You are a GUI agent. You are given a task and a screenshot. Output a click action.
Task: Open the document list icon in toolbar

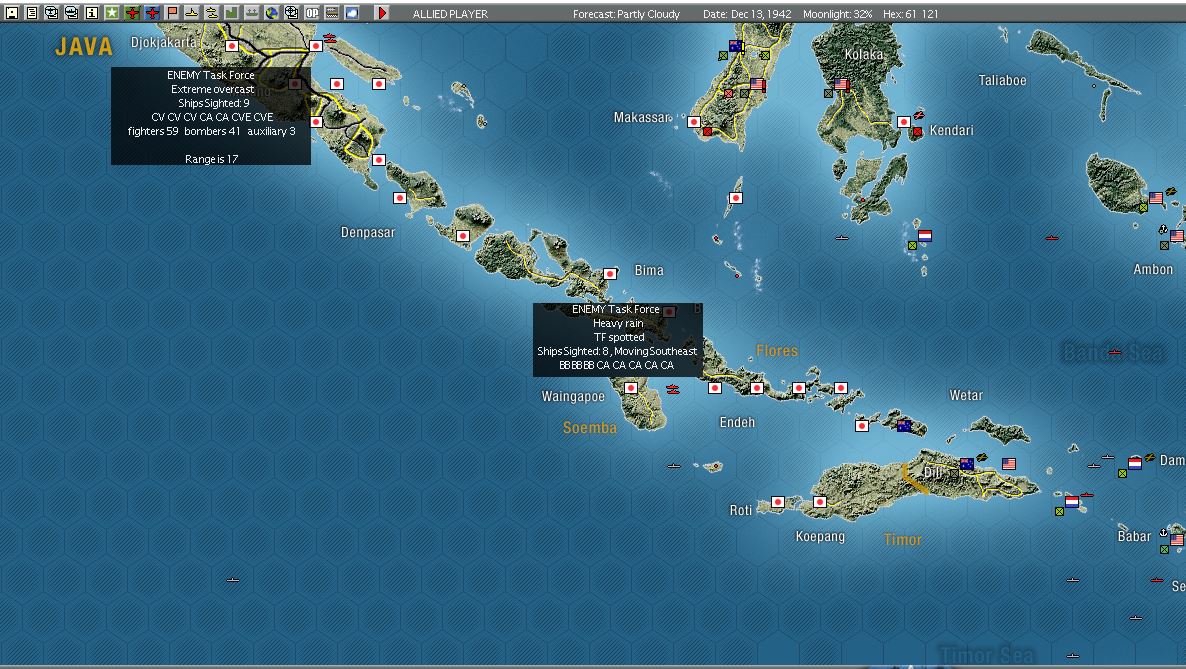[32, 13]
